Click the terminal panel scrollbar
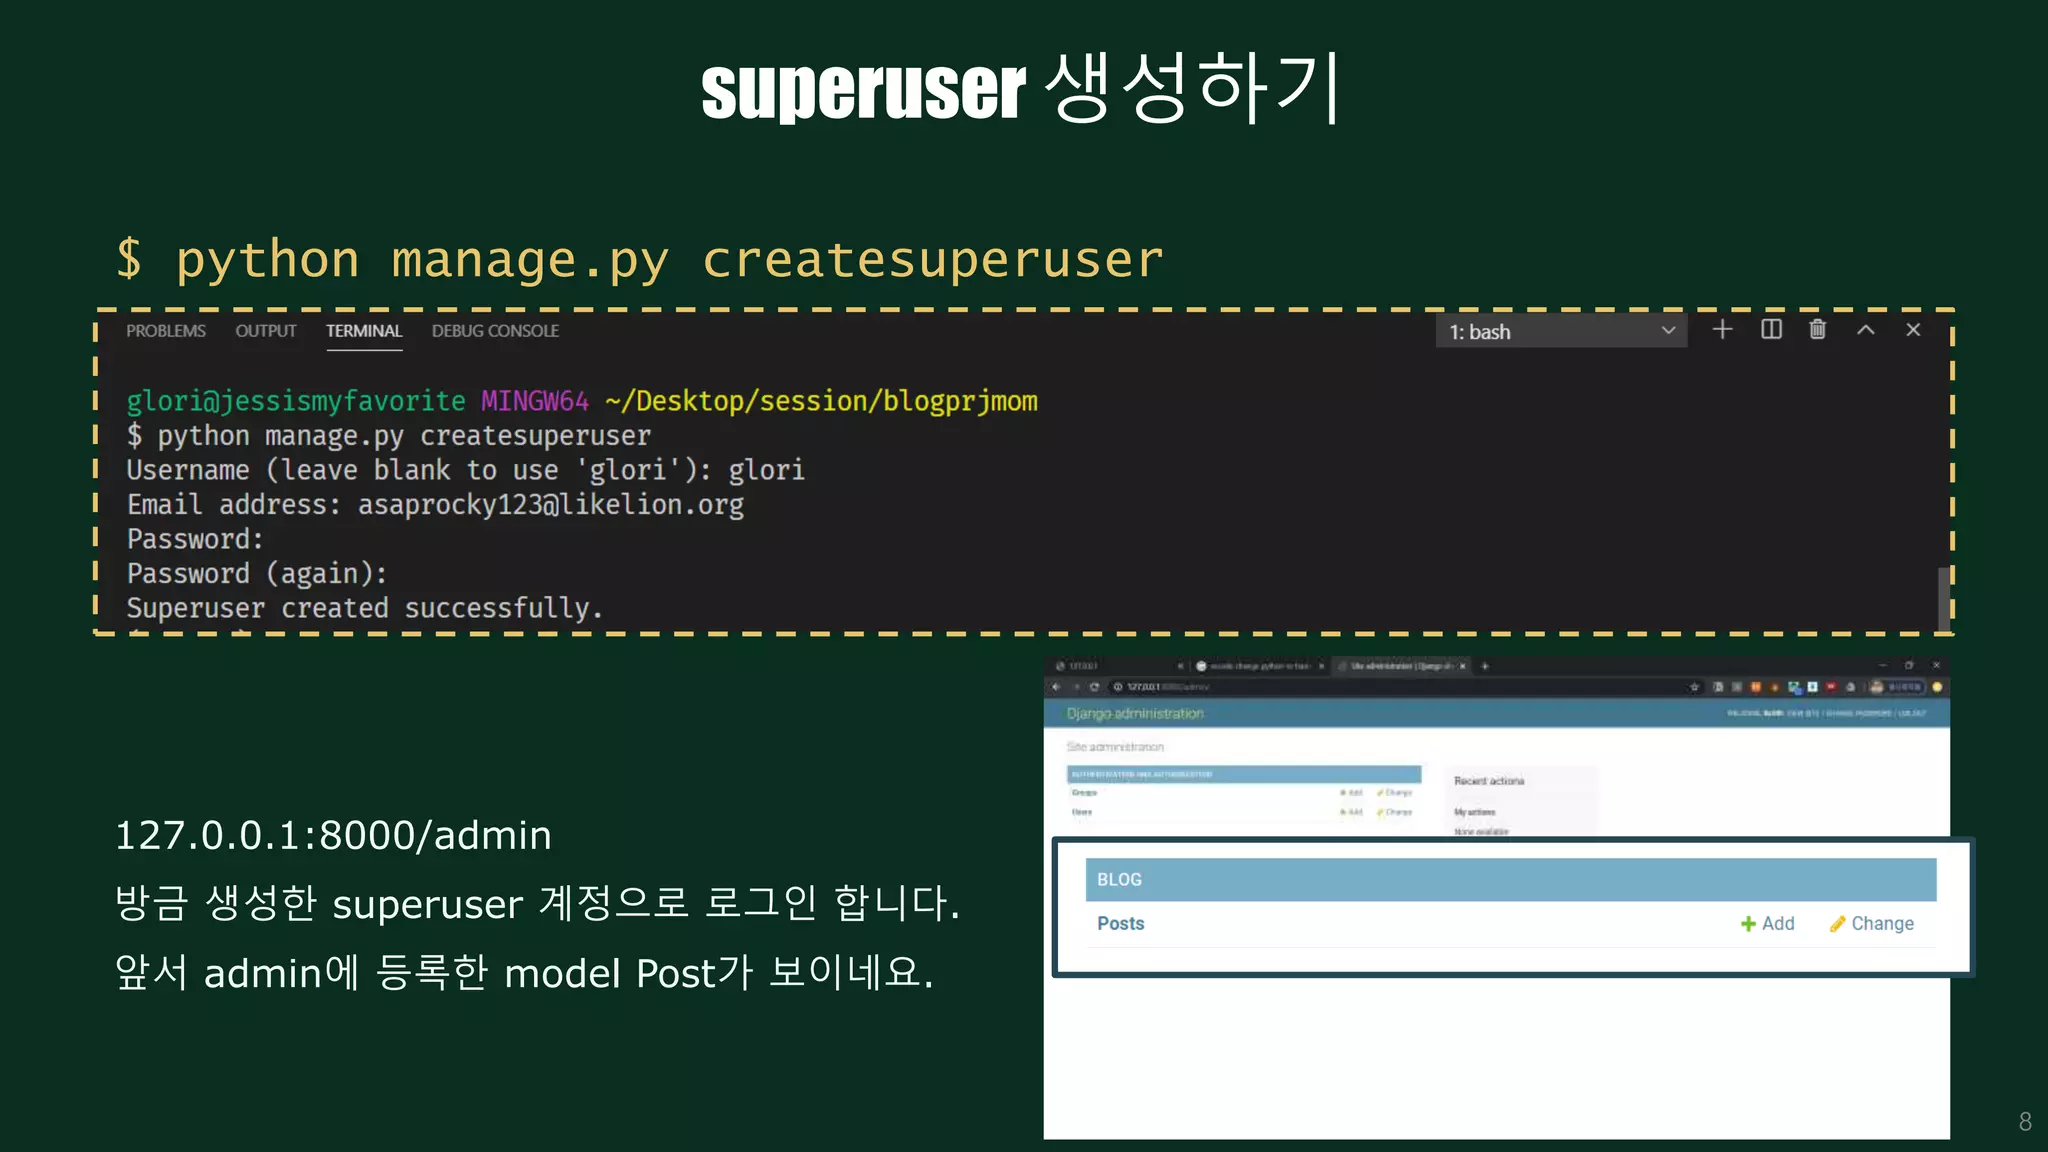Image resolution: width=2048 pixels, height=1152 pixels. (x=1944, y=598)
